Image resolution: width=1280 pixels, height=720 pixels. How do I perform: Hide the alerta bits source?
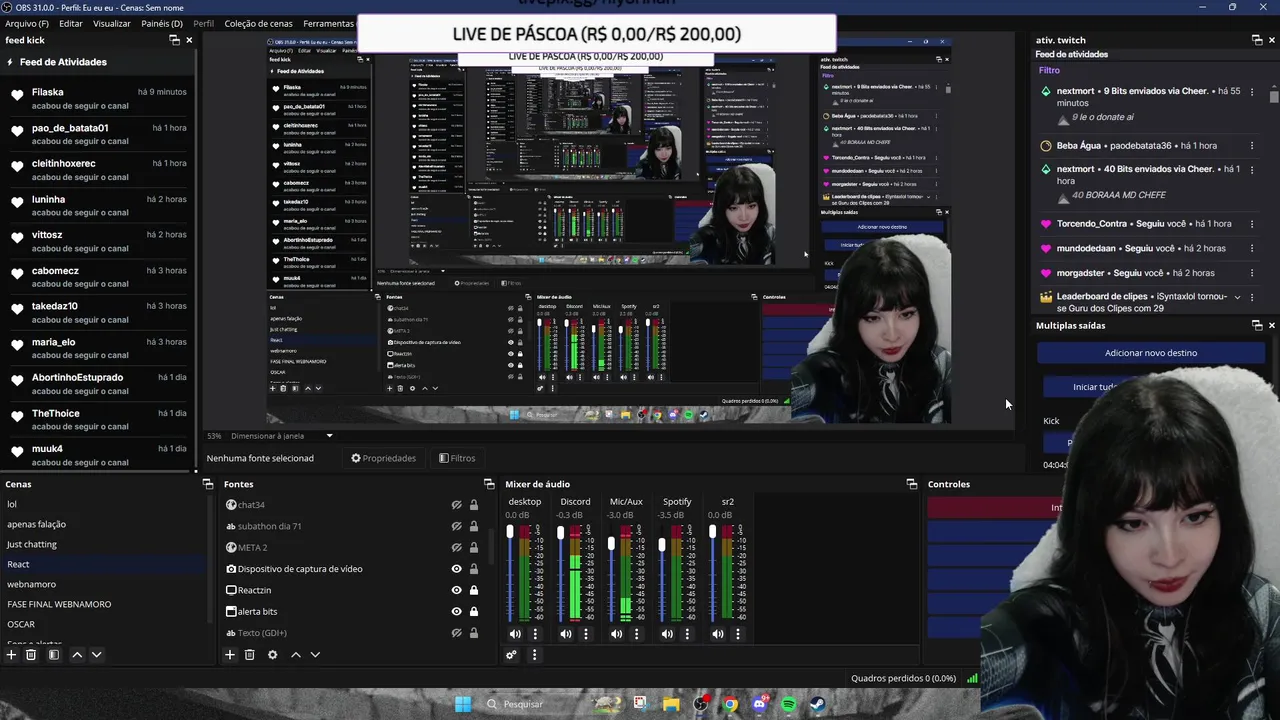pyautogui.click(x=456, y=612)
